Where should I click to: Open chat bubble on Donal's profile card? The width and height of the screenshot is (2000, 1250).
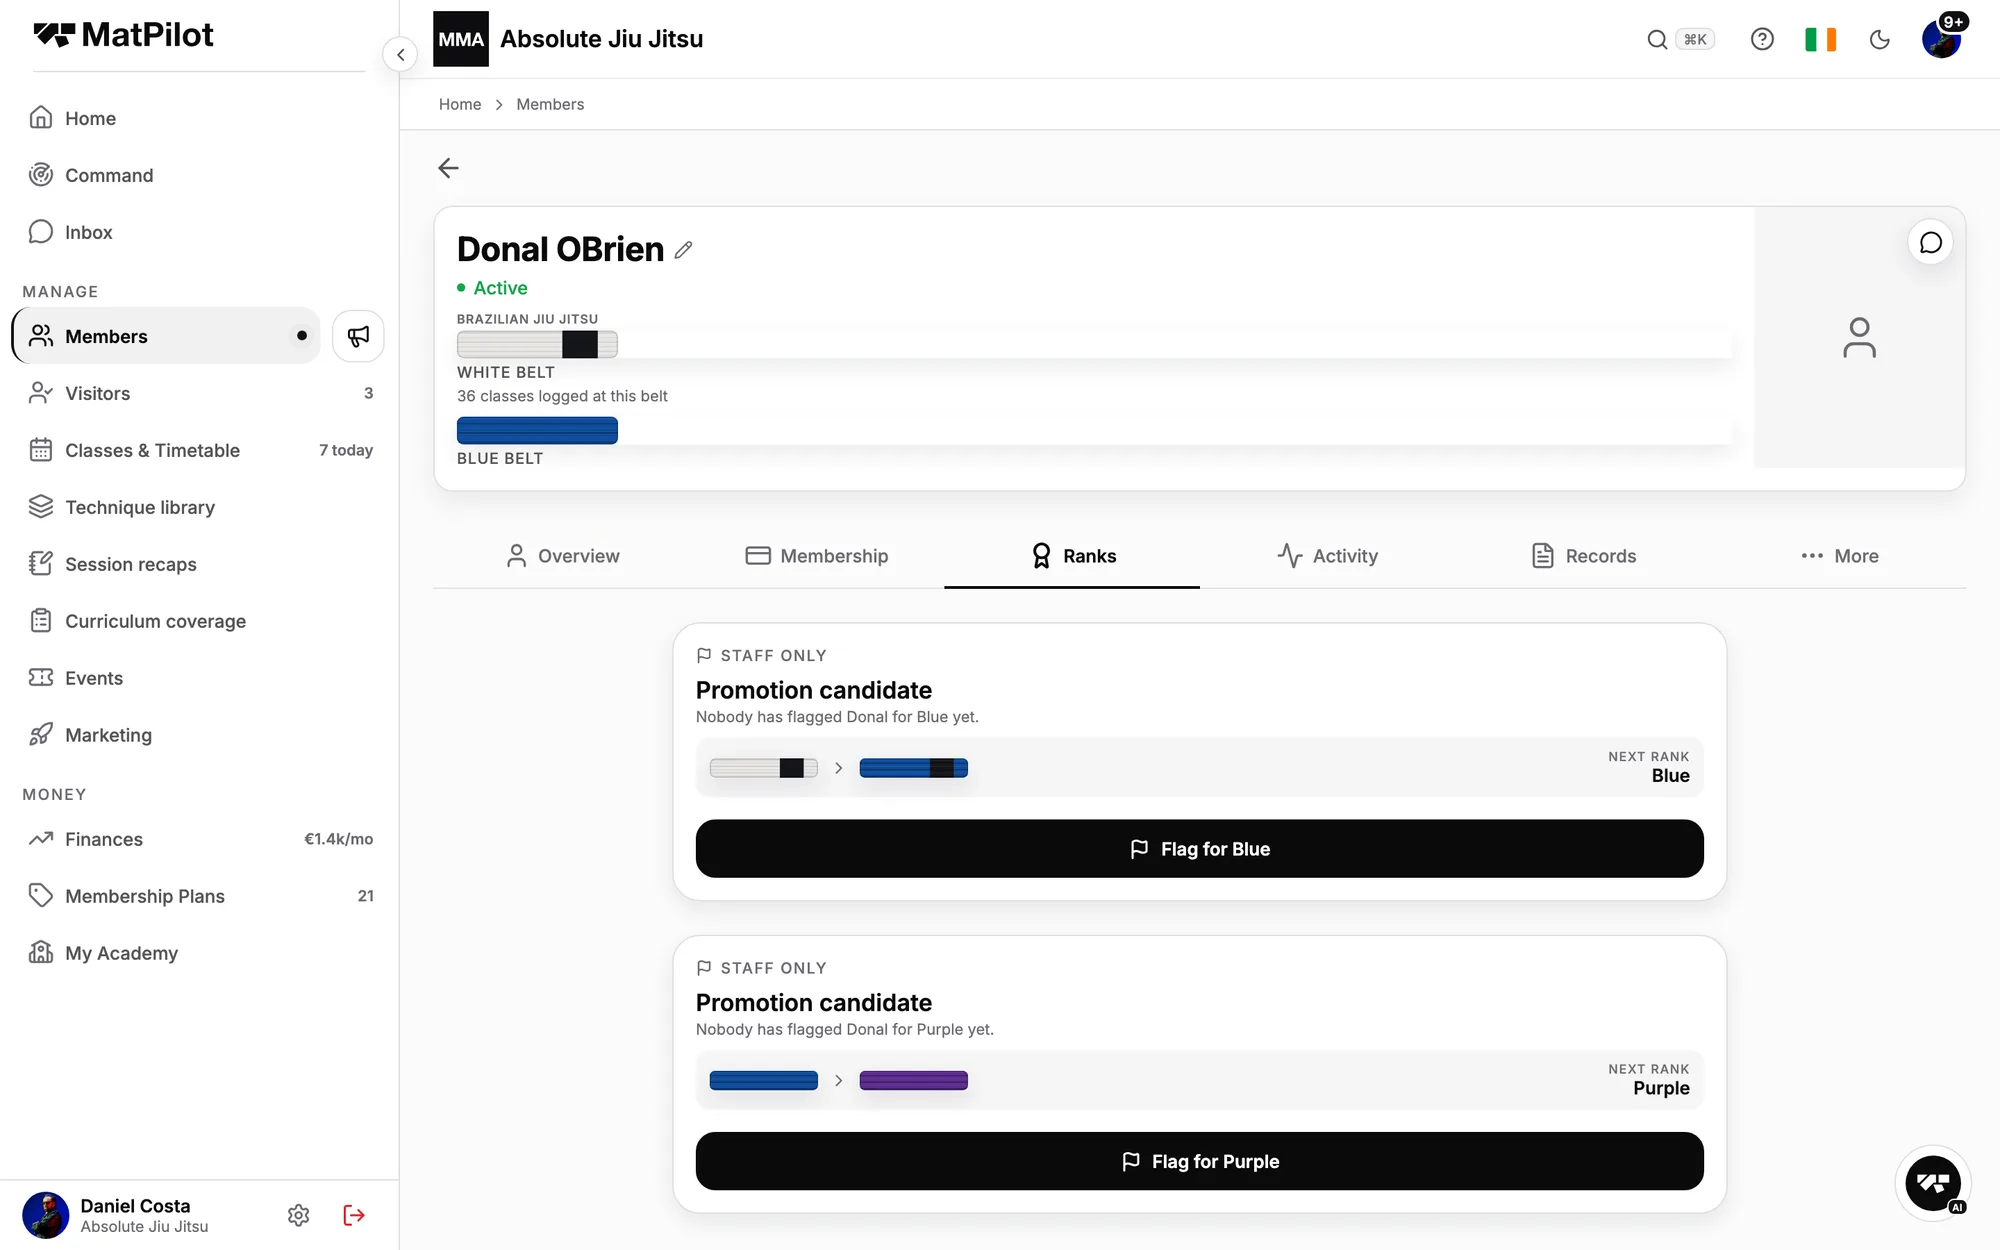click(1931, 243)
